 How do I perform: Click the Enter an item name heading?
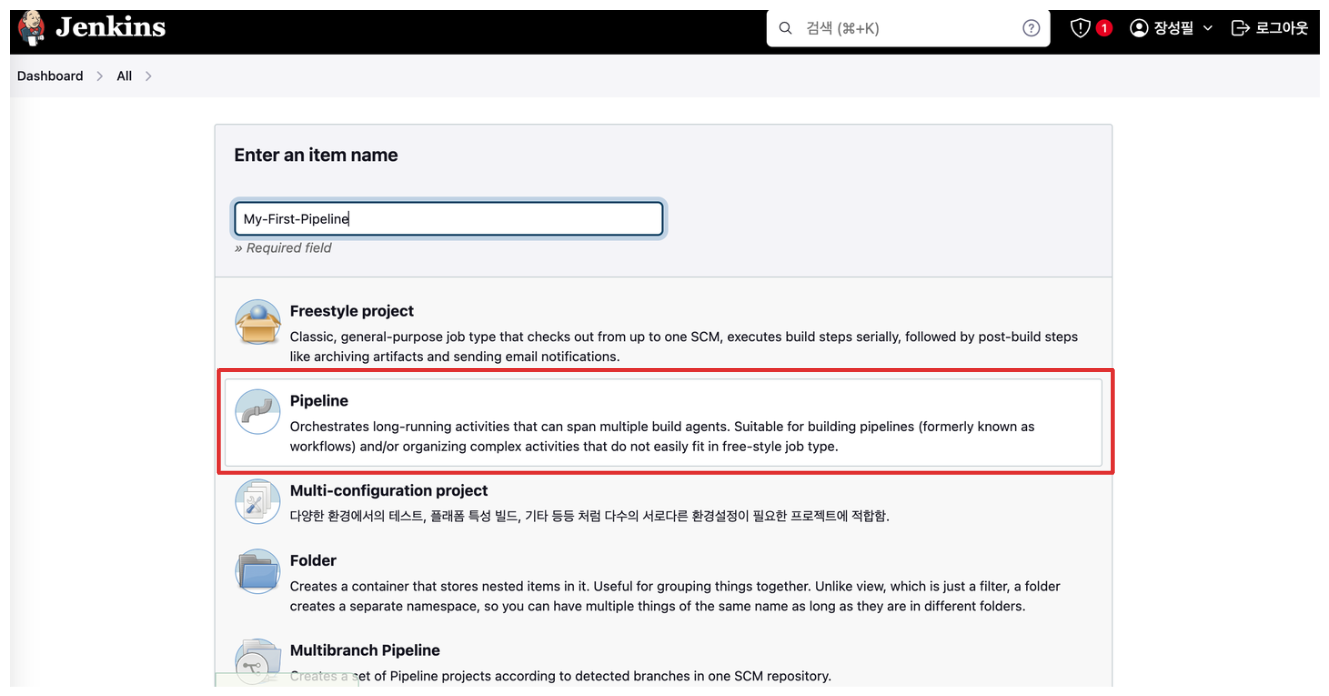coord(316,155)
